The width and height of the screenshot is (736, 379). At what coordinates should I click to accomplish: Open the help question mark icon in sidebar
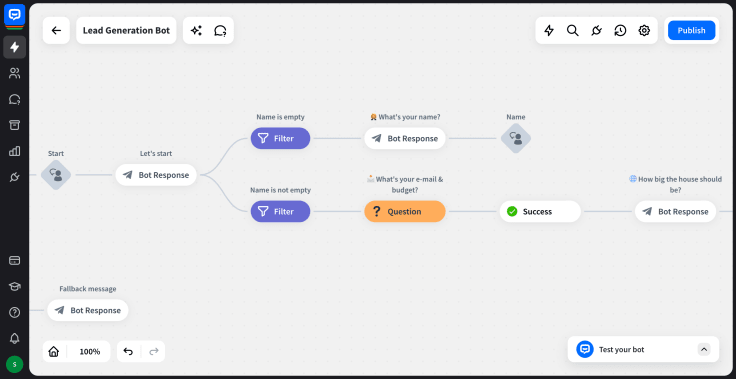15,312
